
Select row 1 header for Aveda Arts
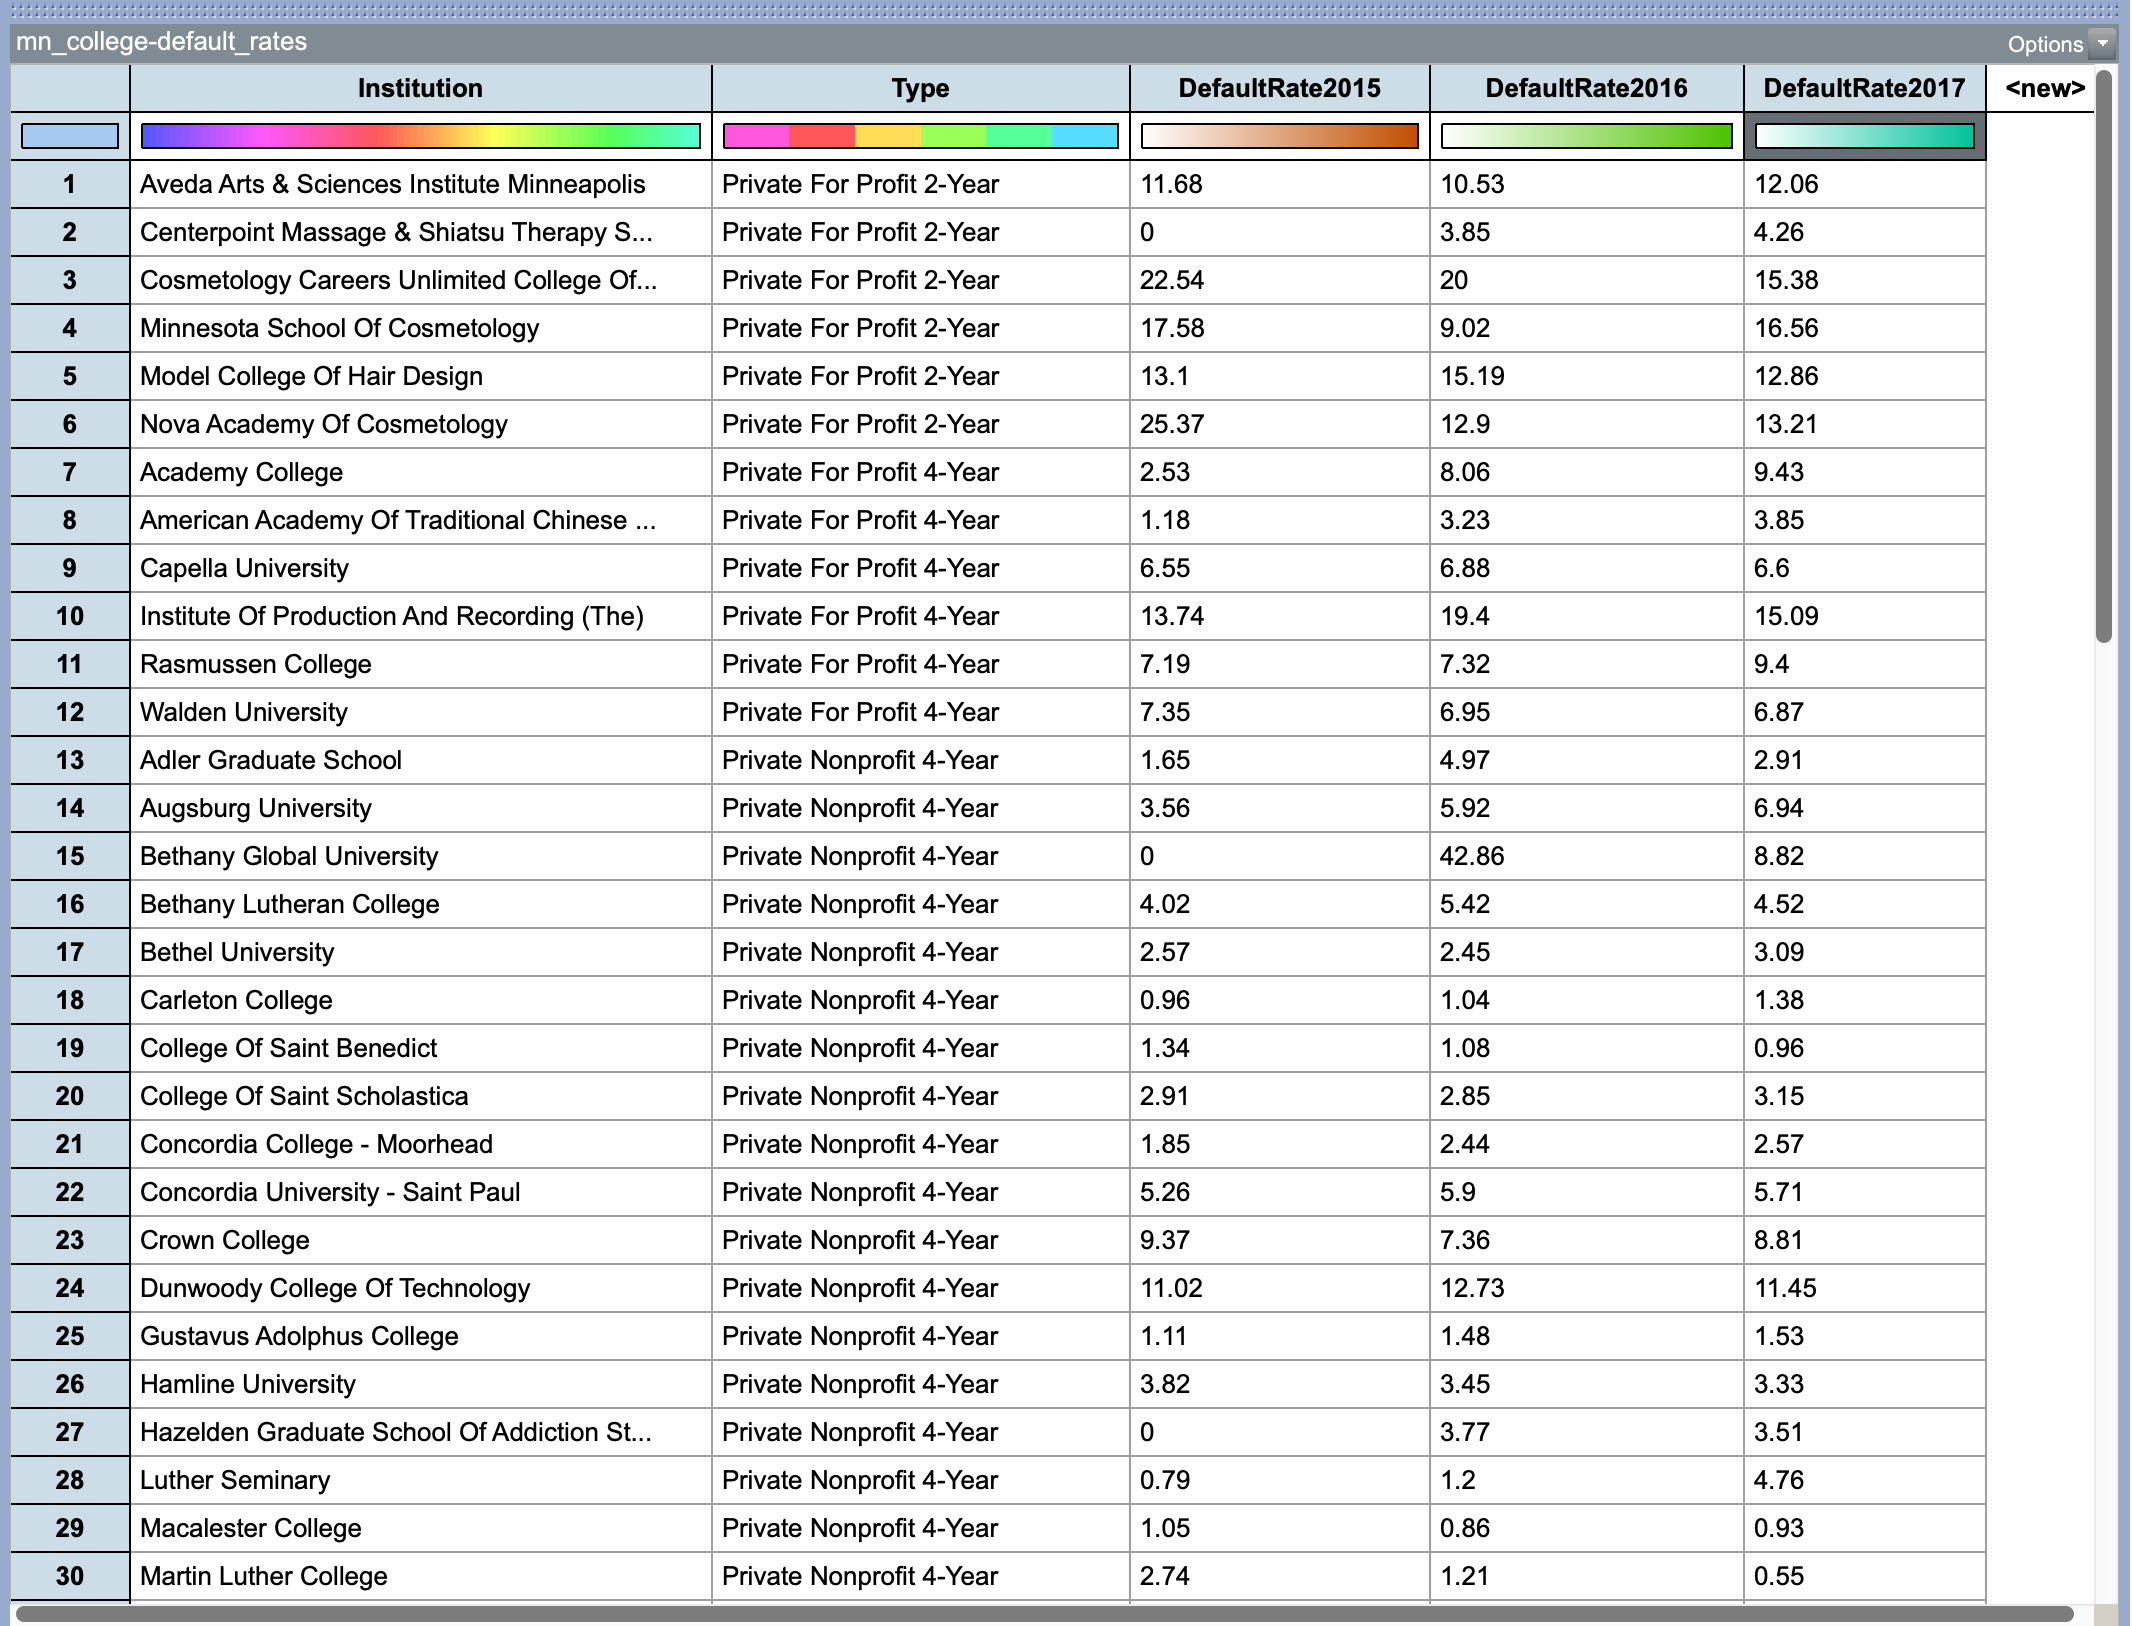(70, 184)
